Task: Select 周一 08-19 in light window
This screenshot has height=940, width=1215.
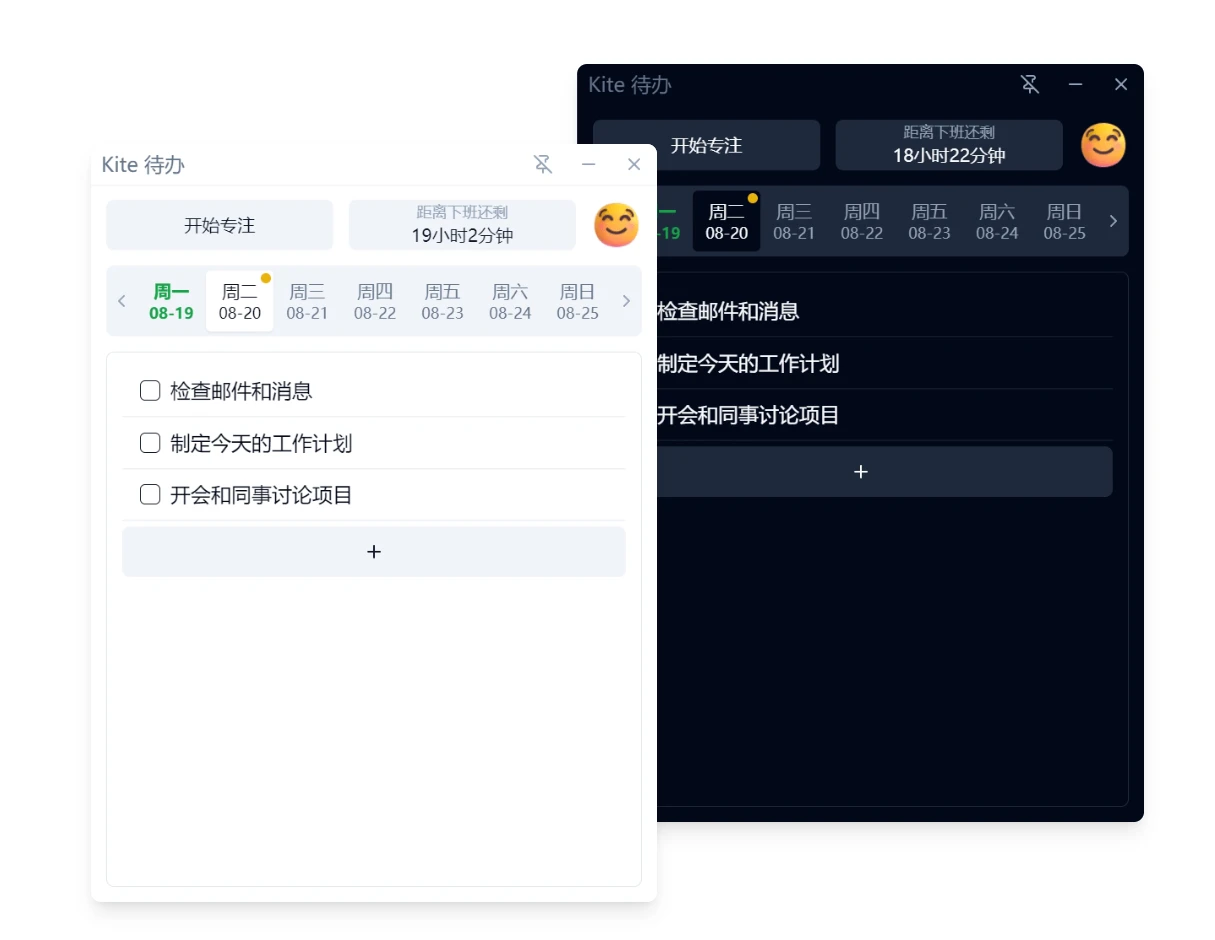Action: coord(171,302)
